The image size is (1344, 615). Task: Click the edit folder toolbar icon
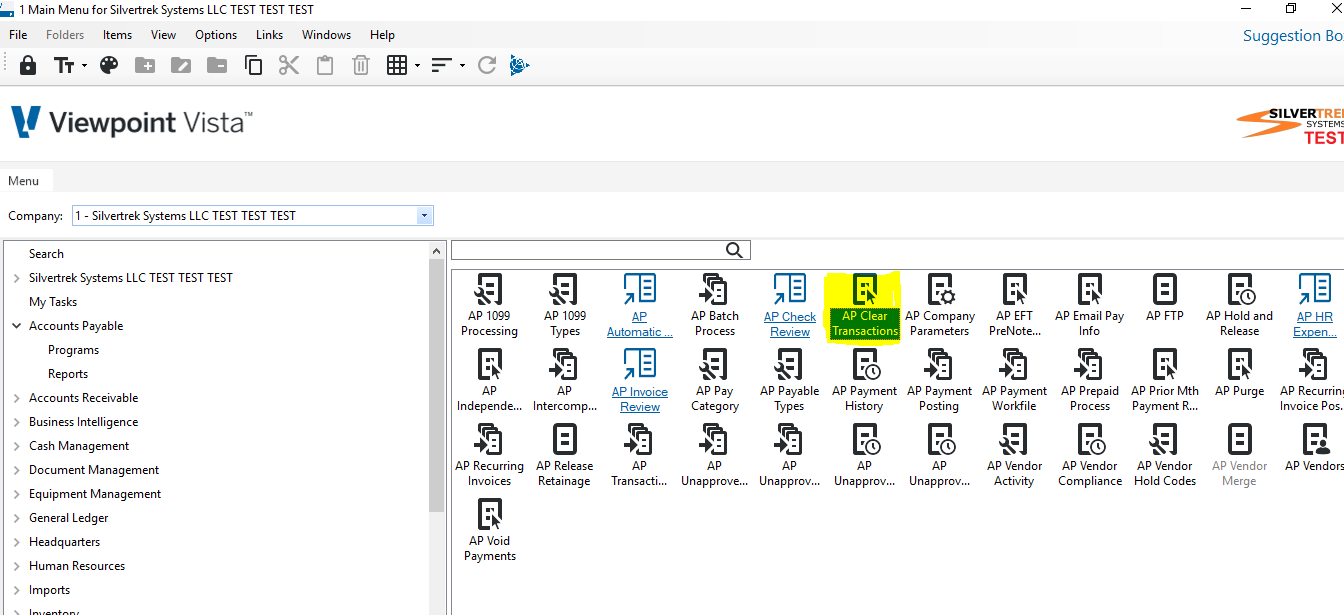181,65
